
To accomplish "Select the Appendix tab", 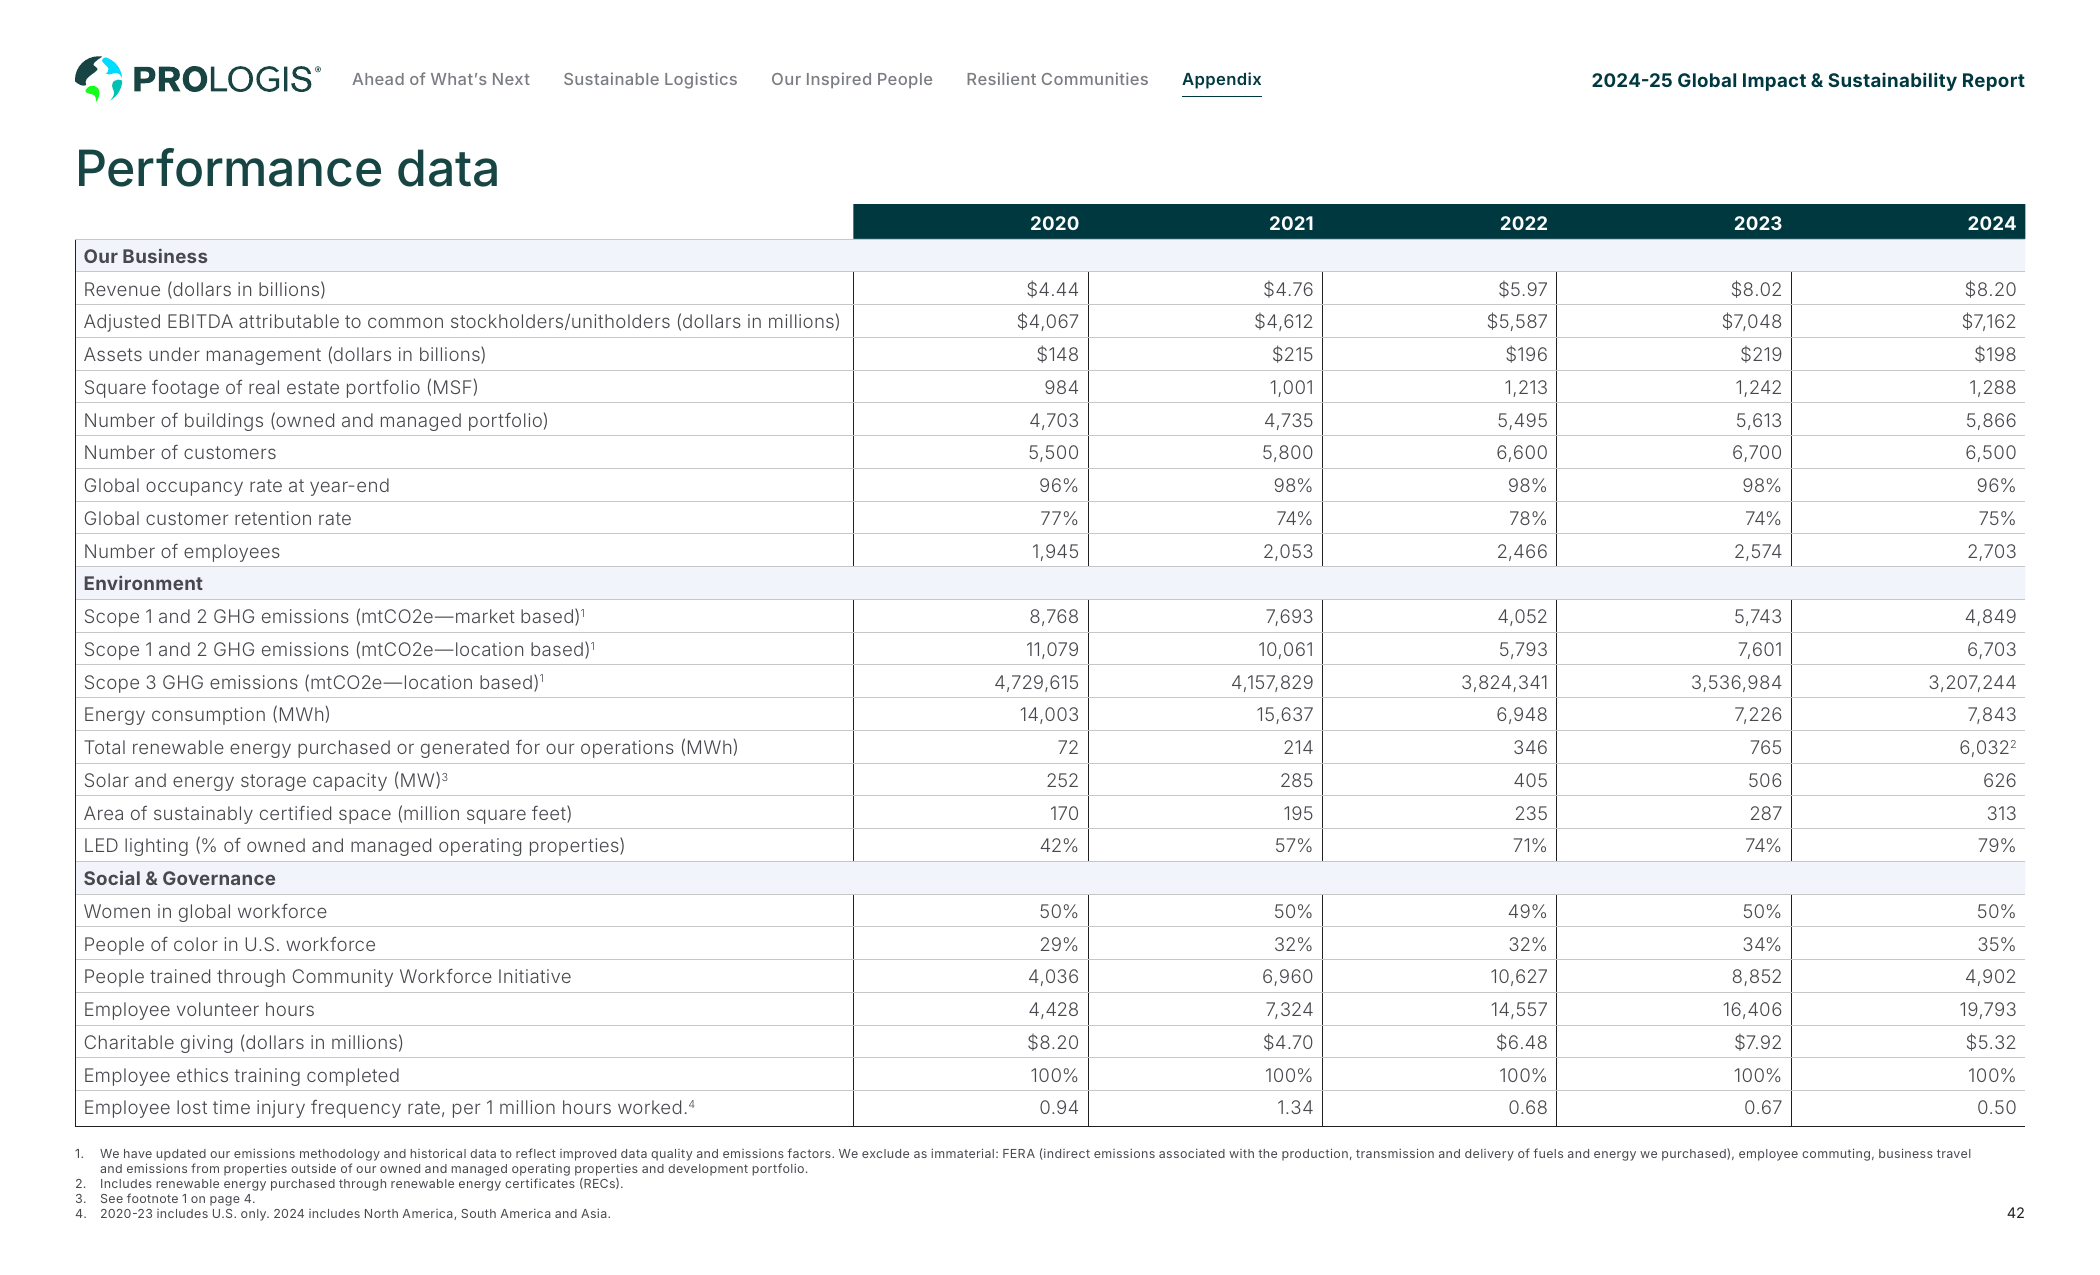I will [1222, 79].
